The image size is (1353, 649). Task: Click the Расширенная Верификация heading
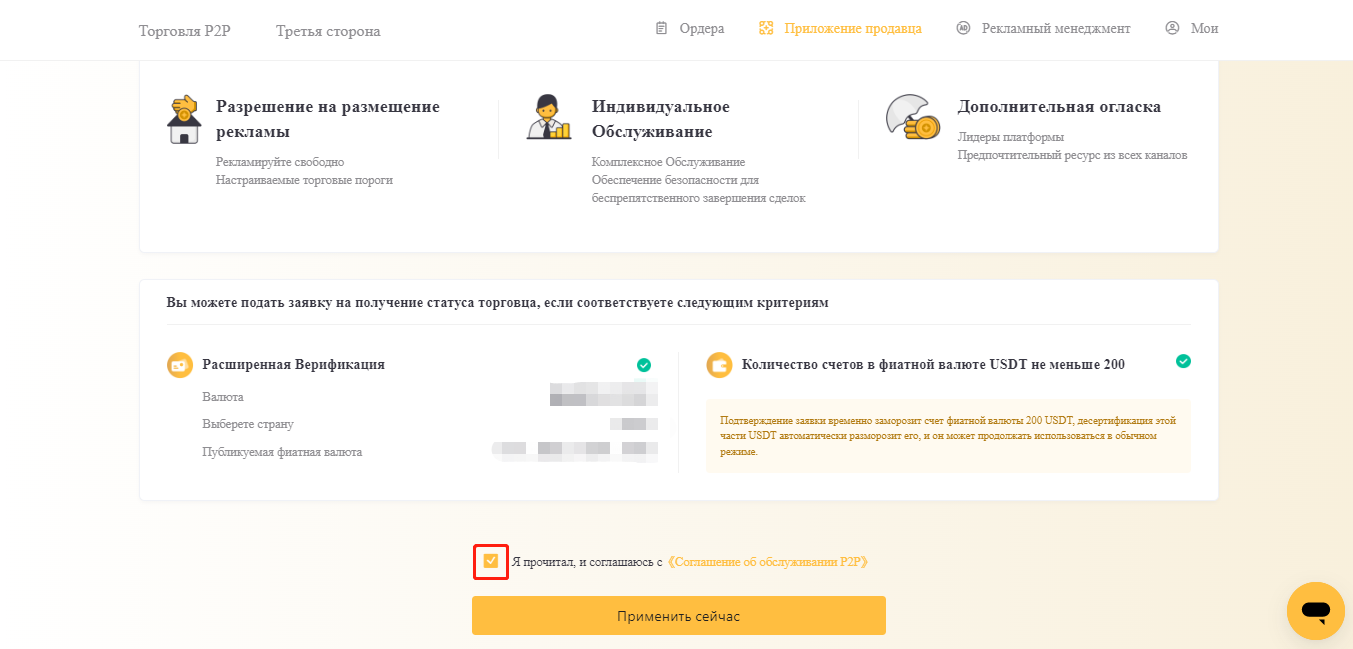(293, 365)
